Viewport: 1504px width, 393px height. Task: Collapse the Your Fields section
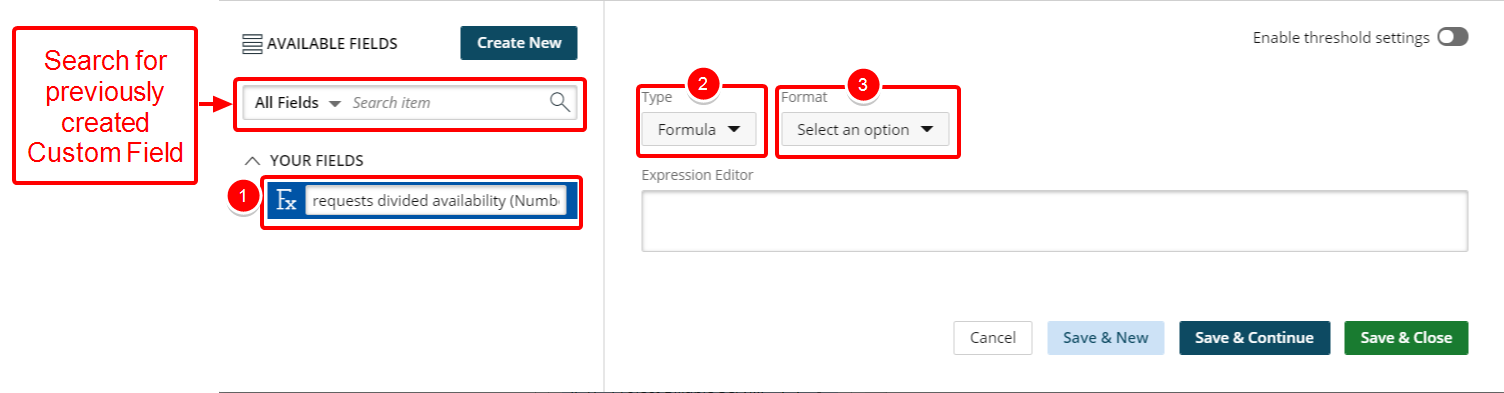click(x=253, y=160)
